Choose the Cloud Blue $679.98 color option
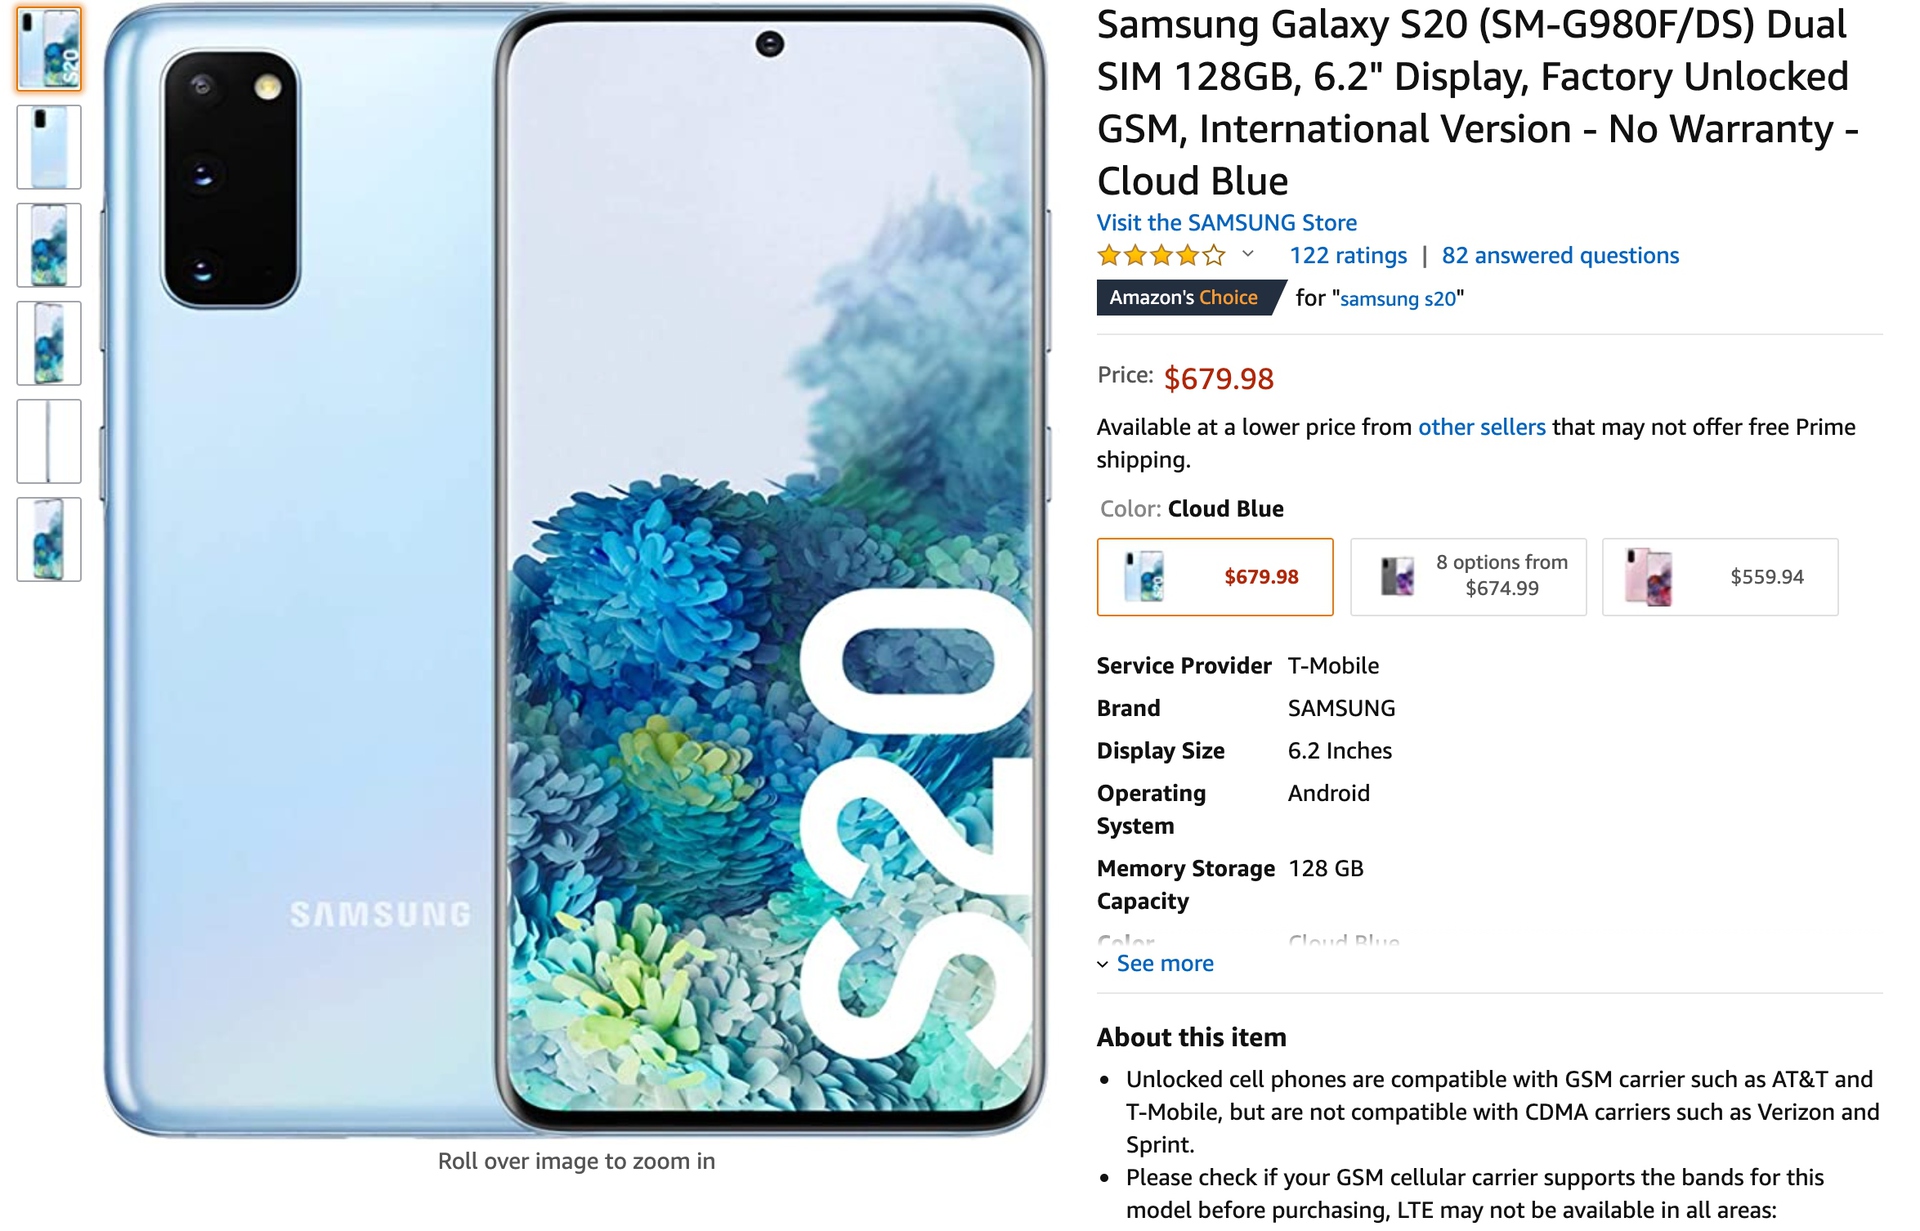The image size is (1920, 1231). [x=1215, y=577]
